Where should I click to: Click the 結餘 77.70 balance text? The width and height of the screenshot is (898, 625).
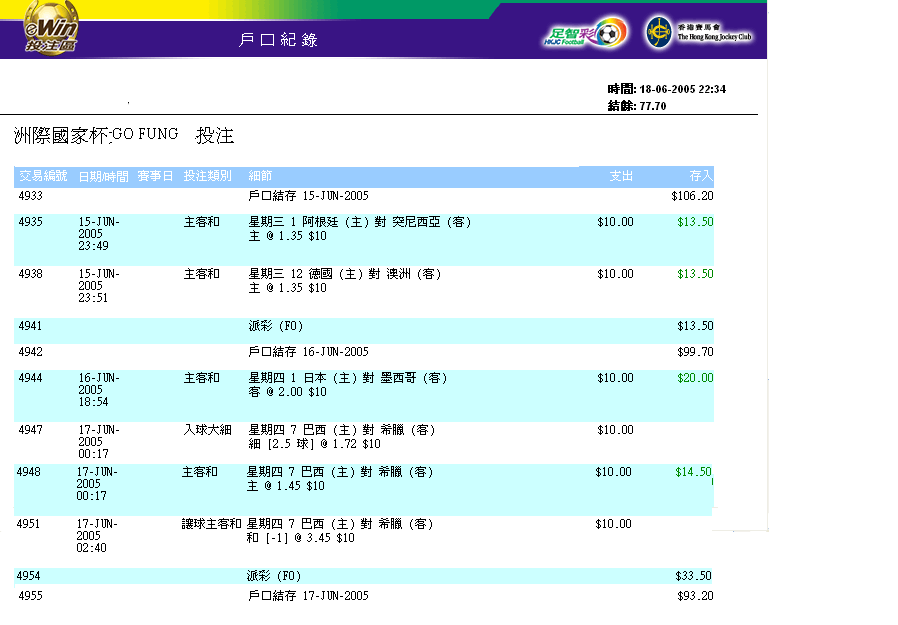point(637,105)
